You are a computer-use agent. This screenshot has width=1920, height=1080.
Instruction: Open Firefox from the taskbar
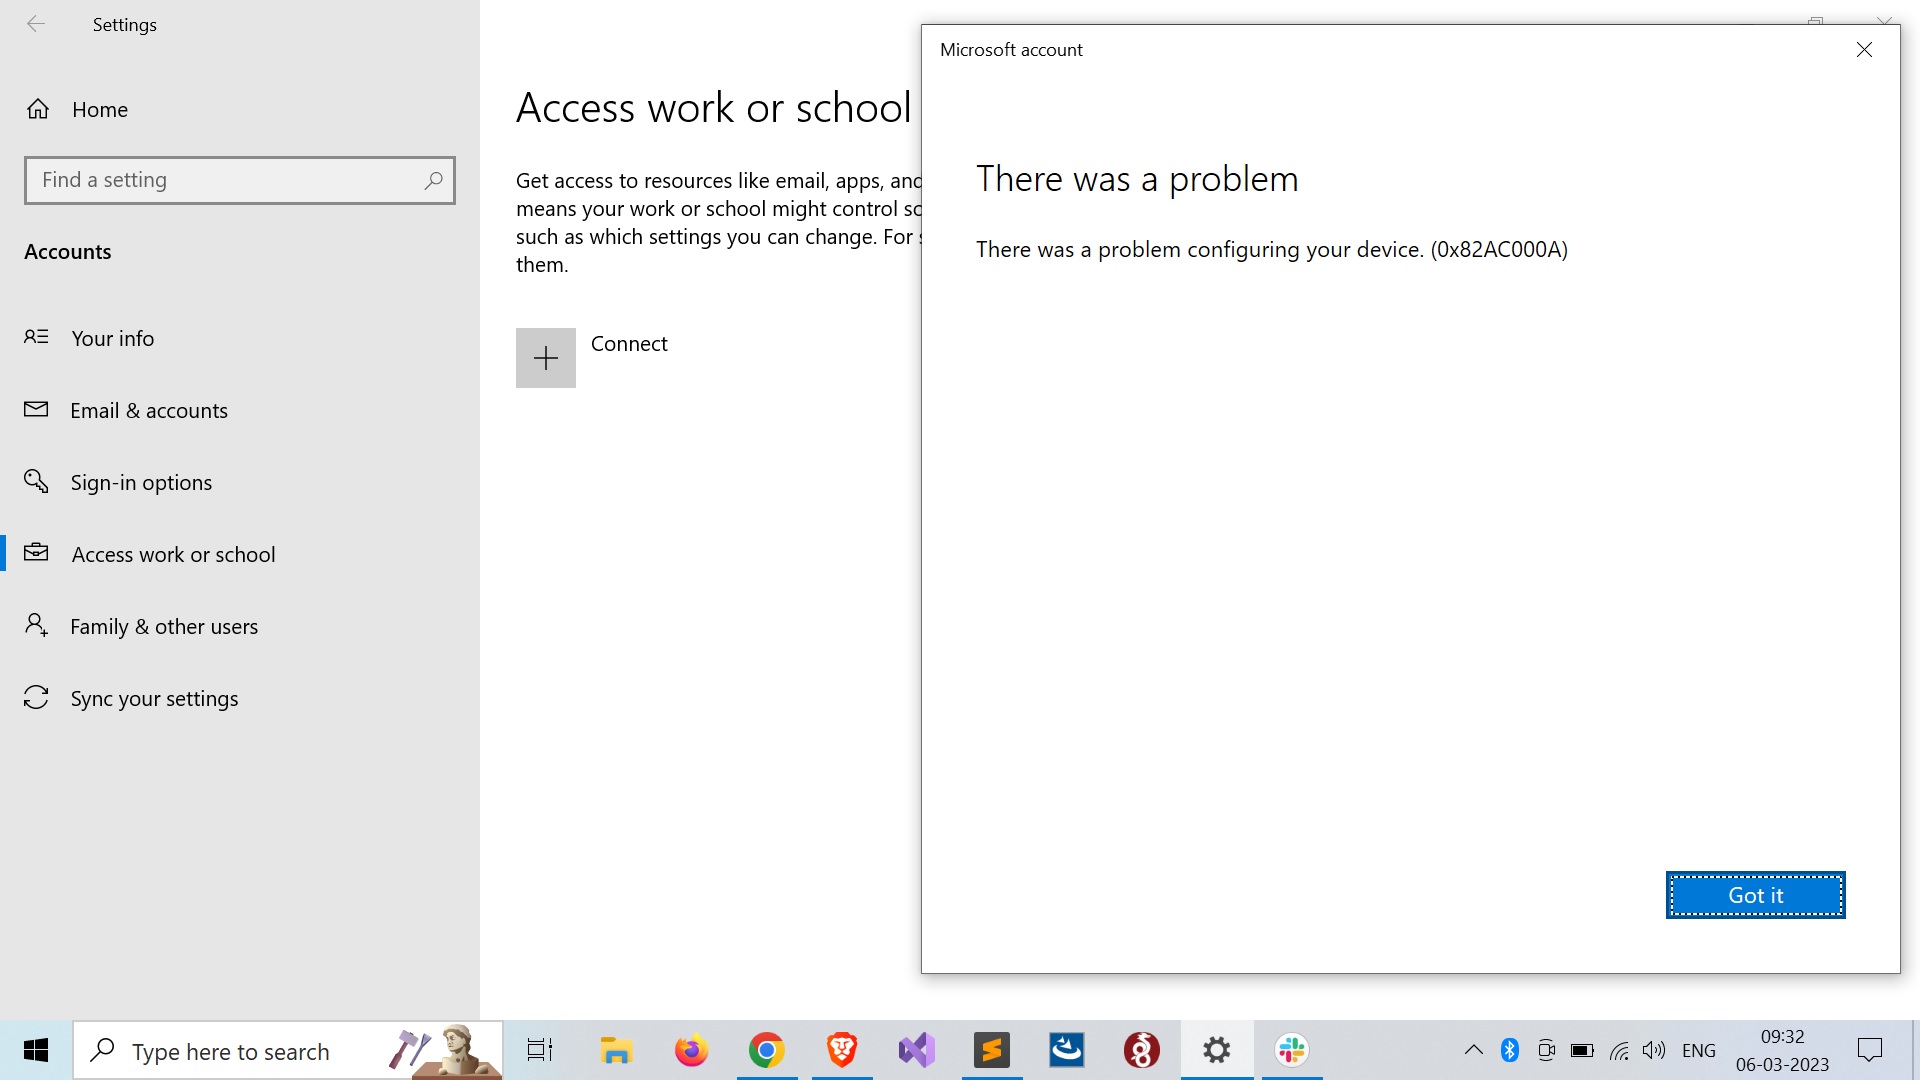click(x=691, y=1050)
